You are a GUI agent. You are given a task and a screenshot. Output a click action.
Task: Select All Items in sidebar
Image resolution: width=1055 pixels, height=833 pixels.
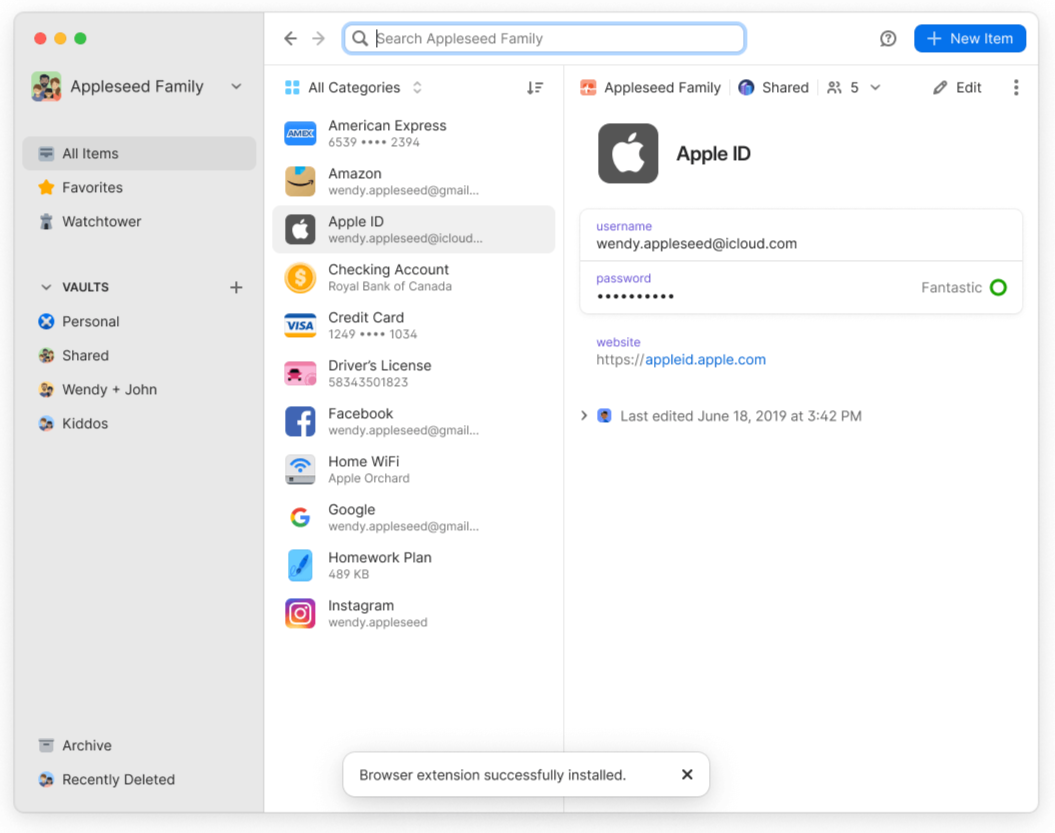[x=139, y=153]
